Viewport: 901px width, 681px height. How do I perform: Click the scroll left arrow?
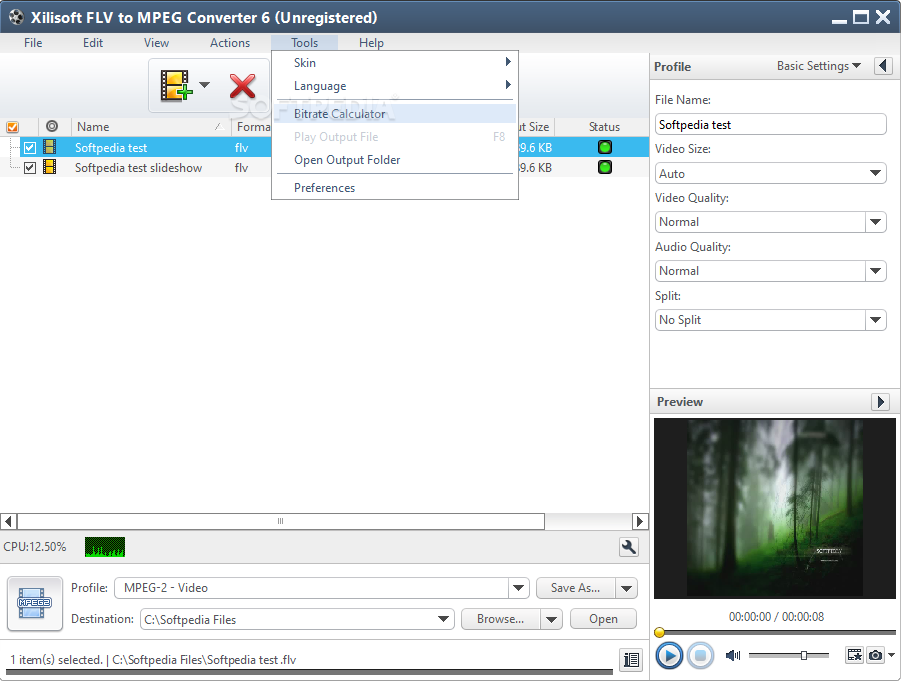point(8,521)
